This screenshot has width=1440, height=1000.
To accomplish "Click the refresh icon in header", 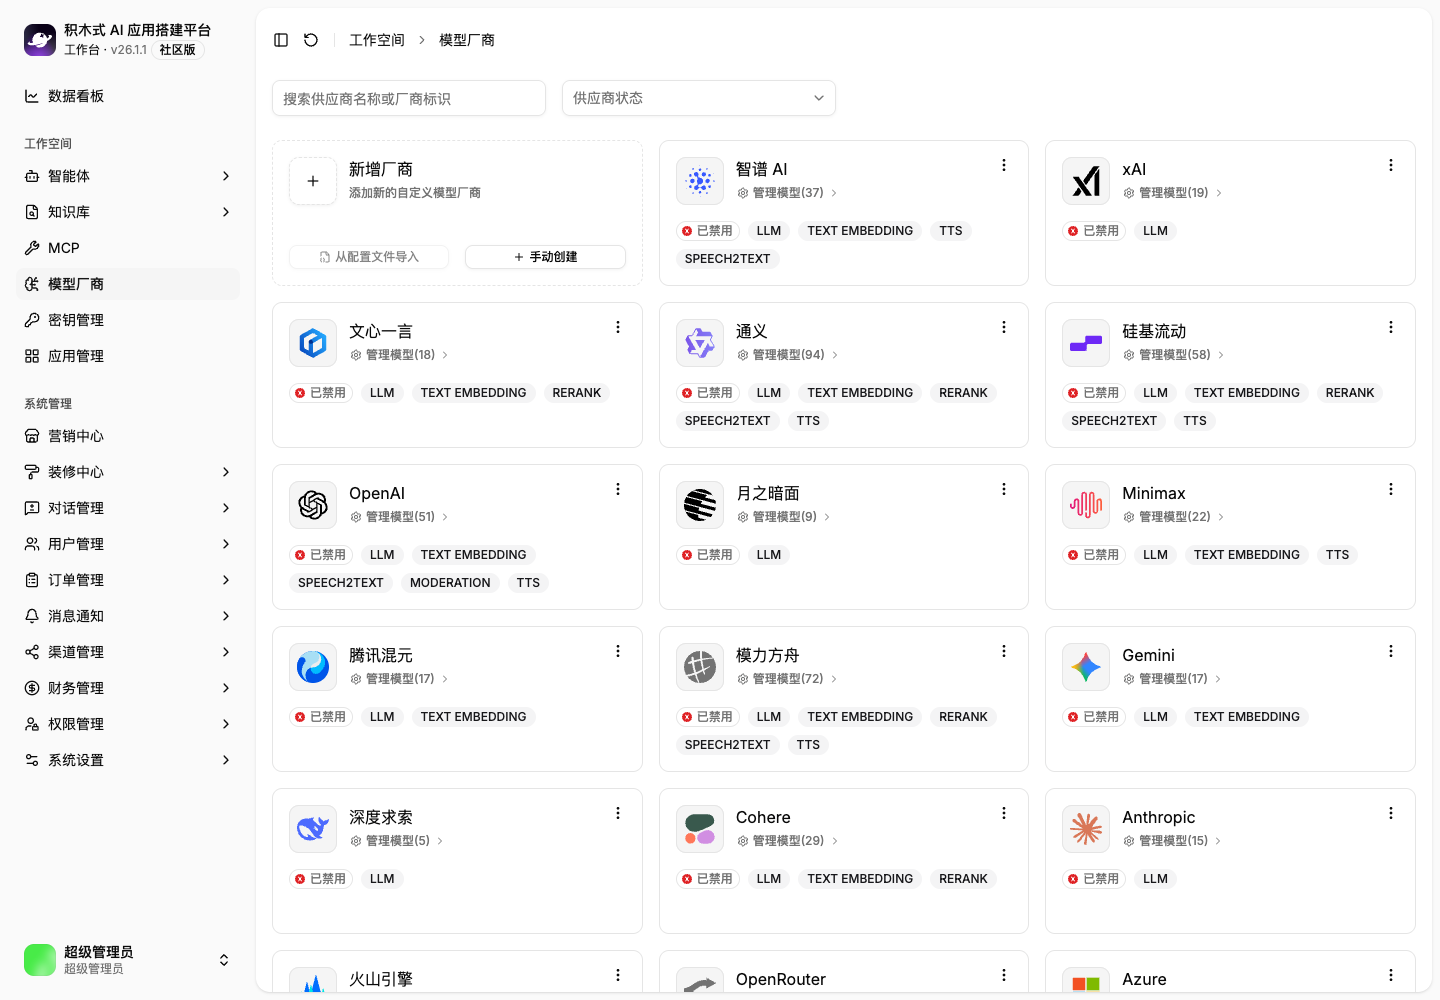I will (x=311, y=40).
